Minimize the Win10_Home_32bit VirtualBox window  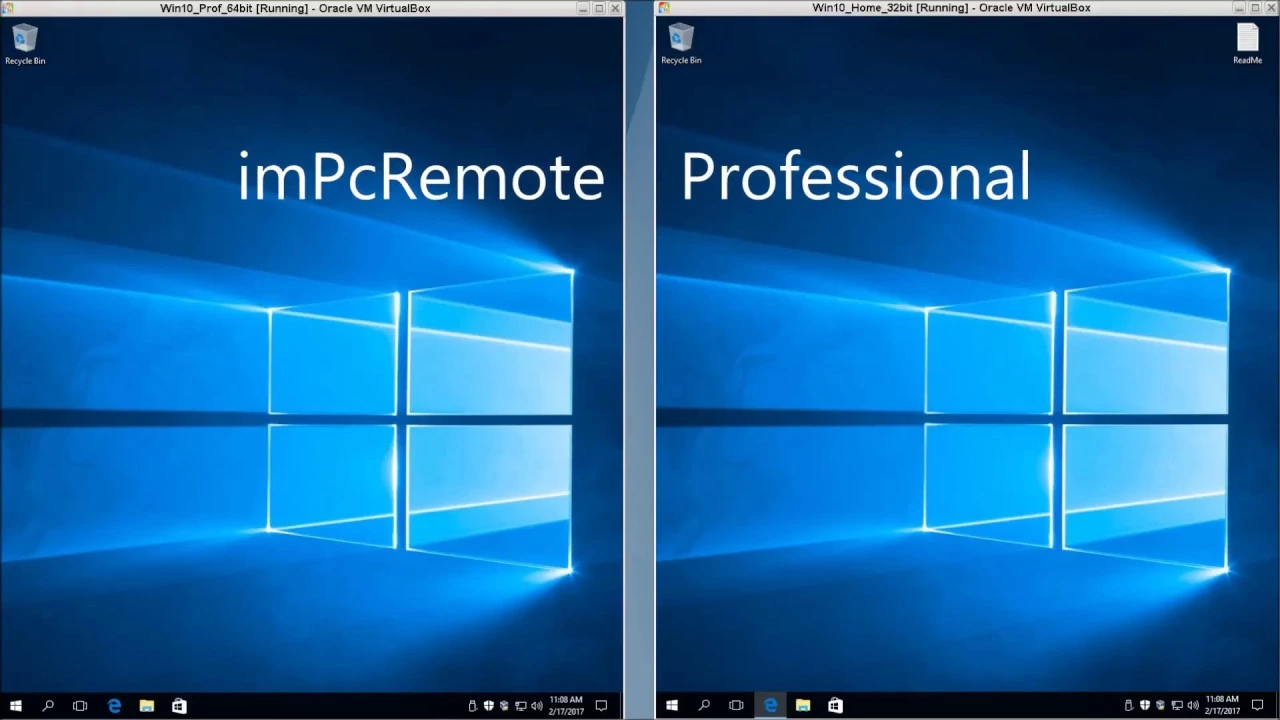(1240, 8)
